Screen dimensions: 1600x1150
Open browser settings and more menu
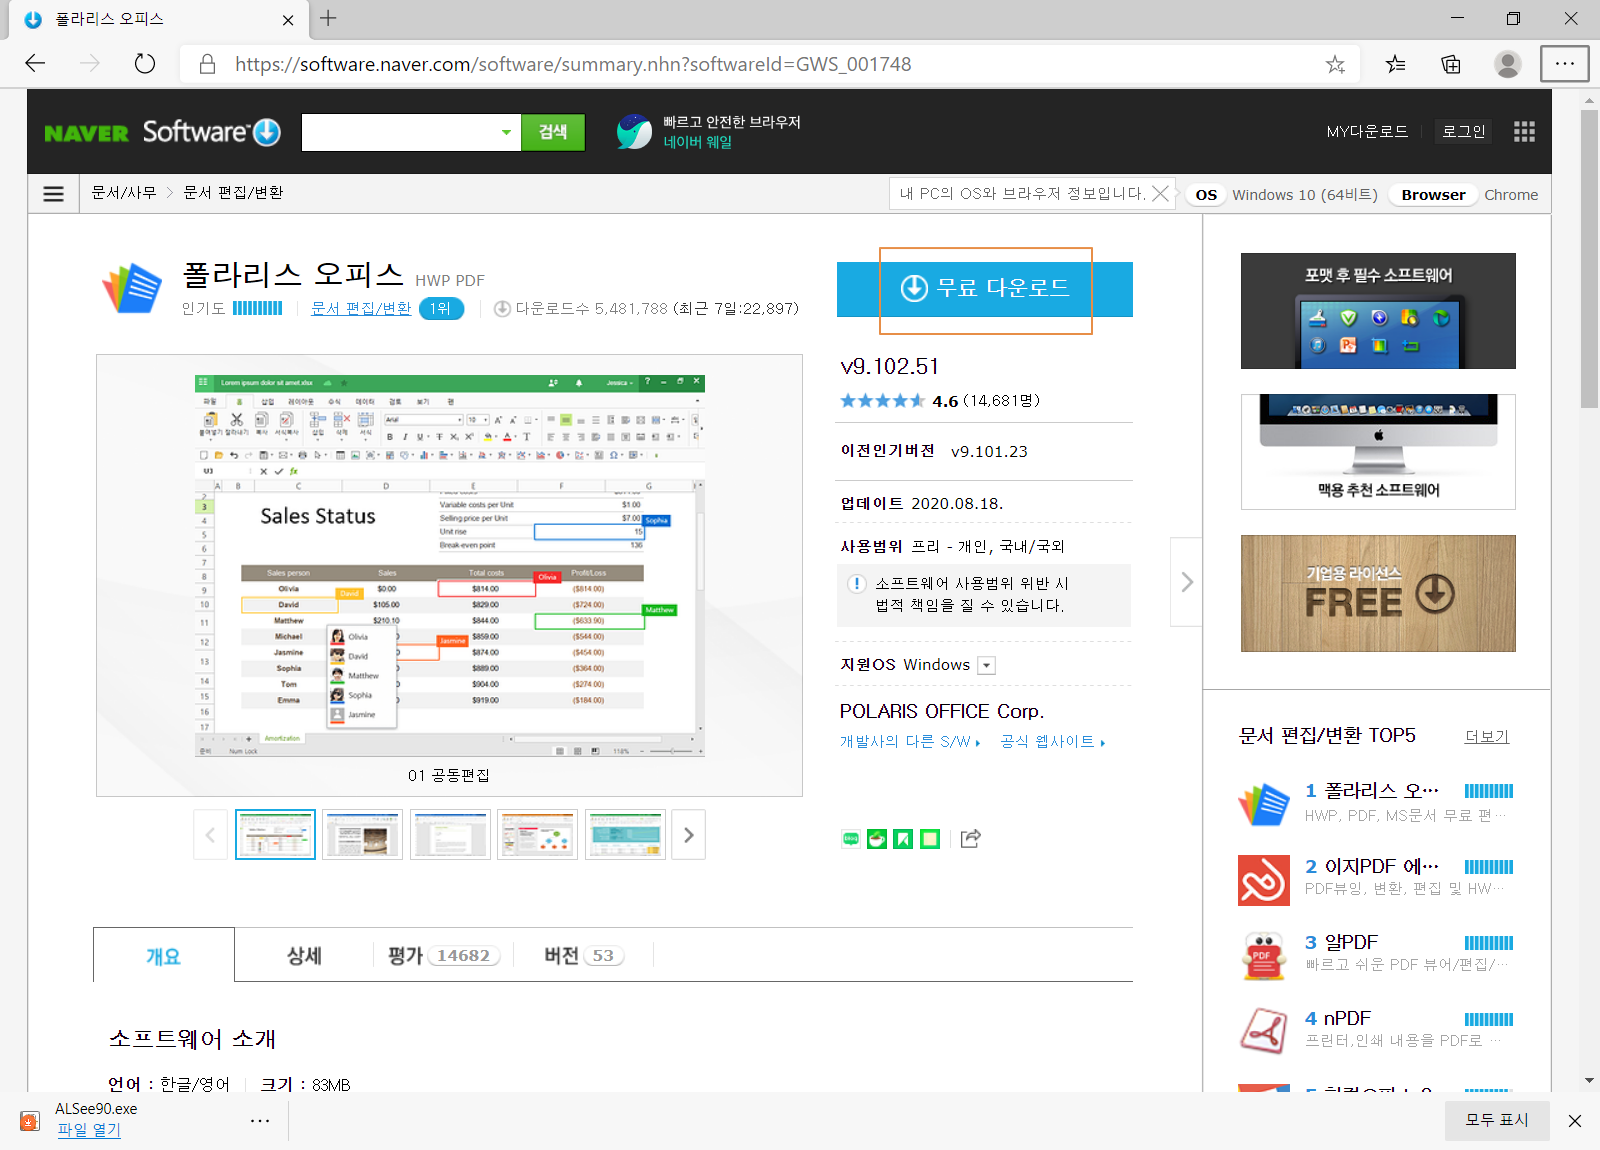(x=1564, y=64)
